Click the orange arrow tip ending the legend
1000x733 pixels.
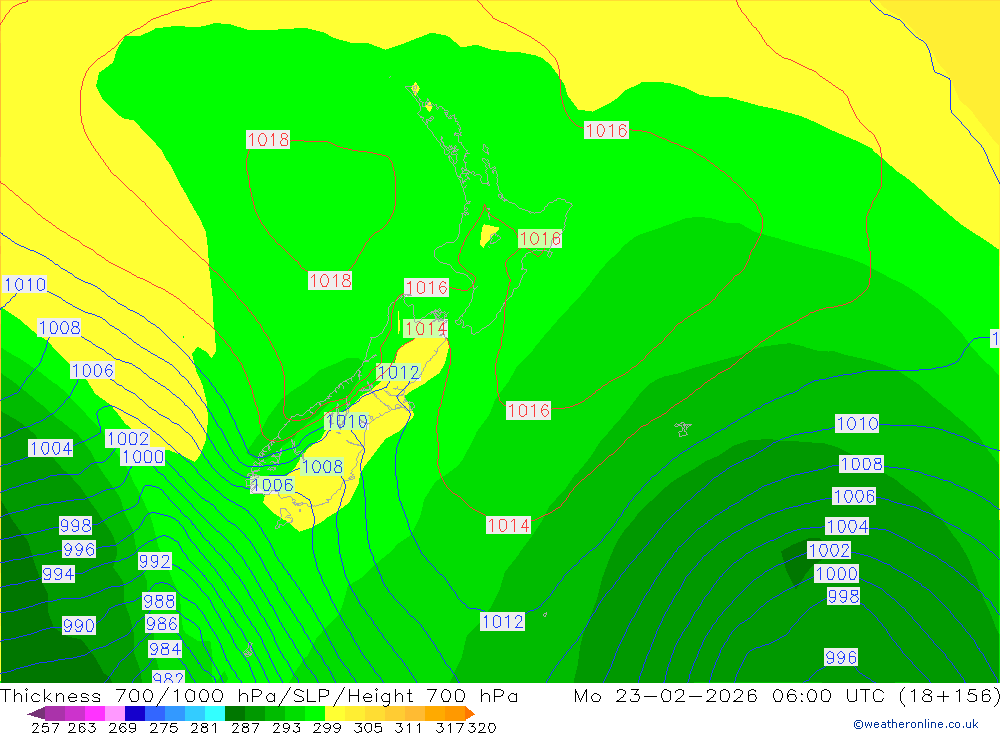click(x=470, y=713)
